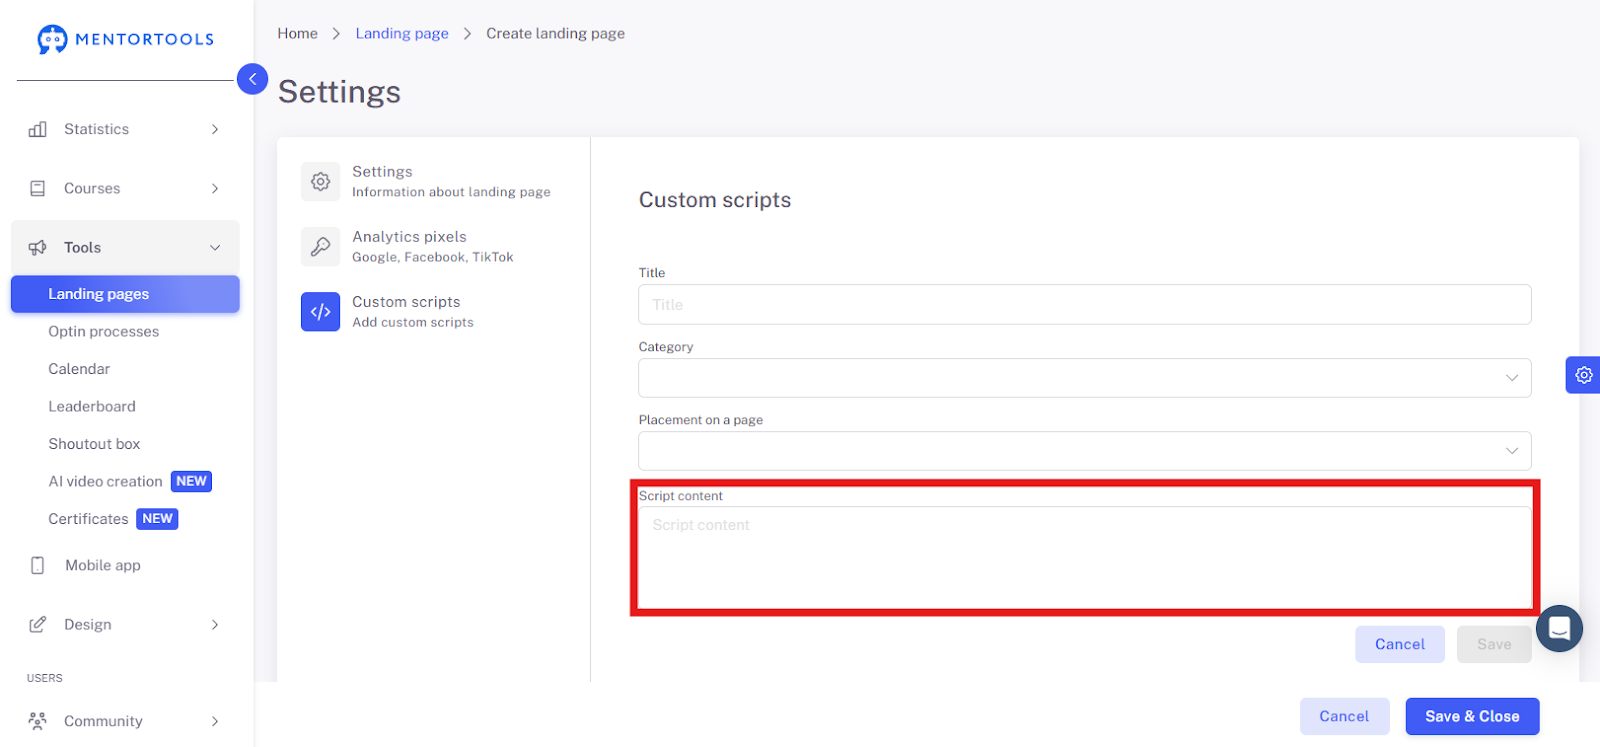Select Landing pages in the sidebar
Viewport: 1600px width, 747px height.
pyautogui.click(x=125, y=294)
